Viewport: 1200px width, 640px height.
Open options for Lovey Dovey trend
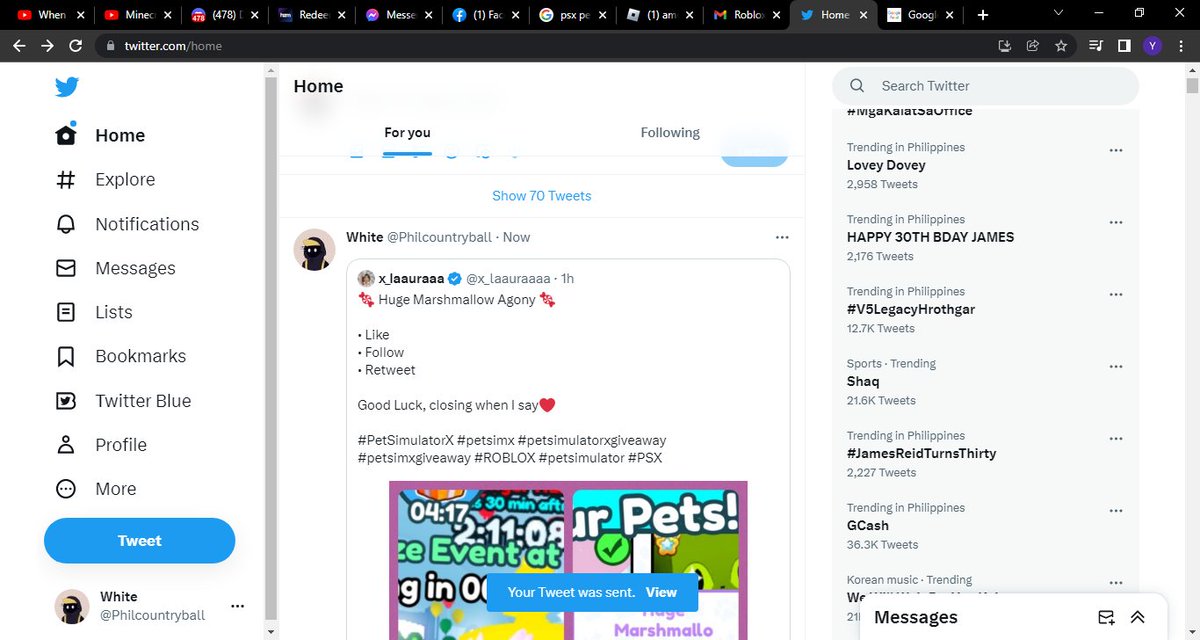[1116, 150]
